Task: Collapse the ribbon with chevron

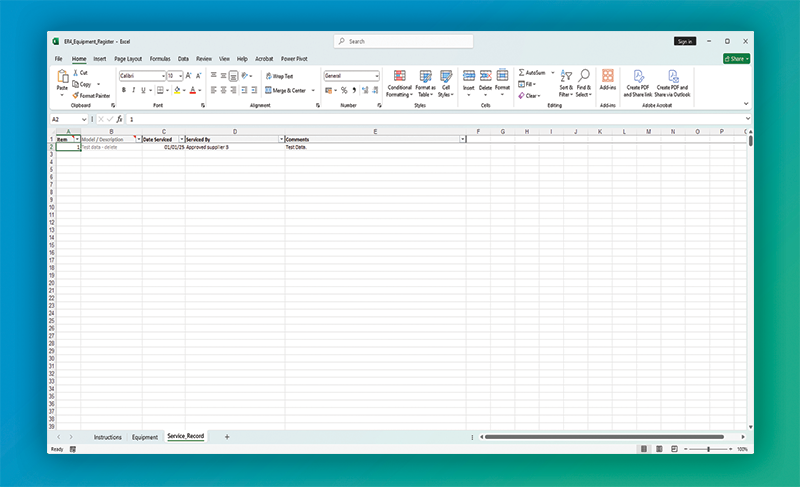Action: click(746, 104)
